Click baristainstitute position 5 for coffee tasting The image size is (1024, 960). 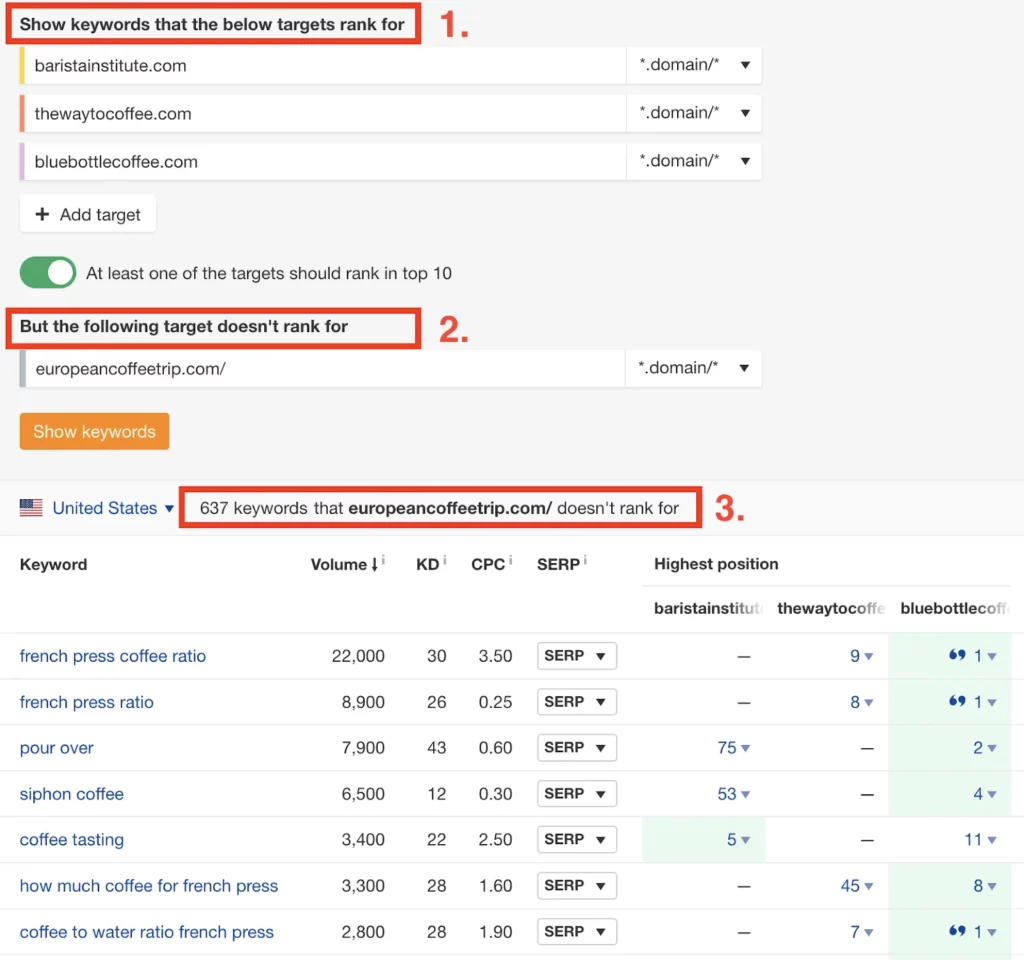click(x=738, y=840)
